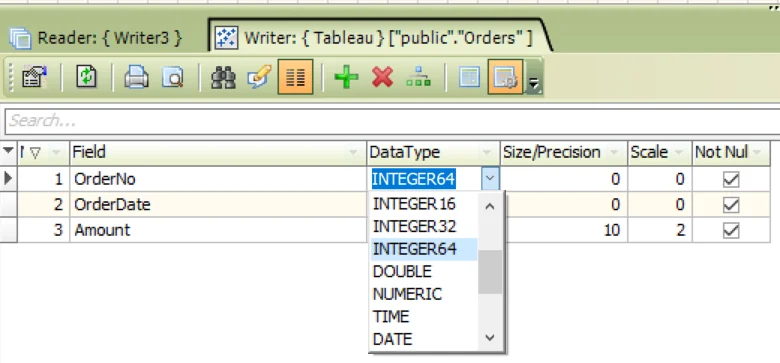Sort by the Not Null column header
Screen dimensions: 780x363
pyautogui.click(x=731, y=152)
